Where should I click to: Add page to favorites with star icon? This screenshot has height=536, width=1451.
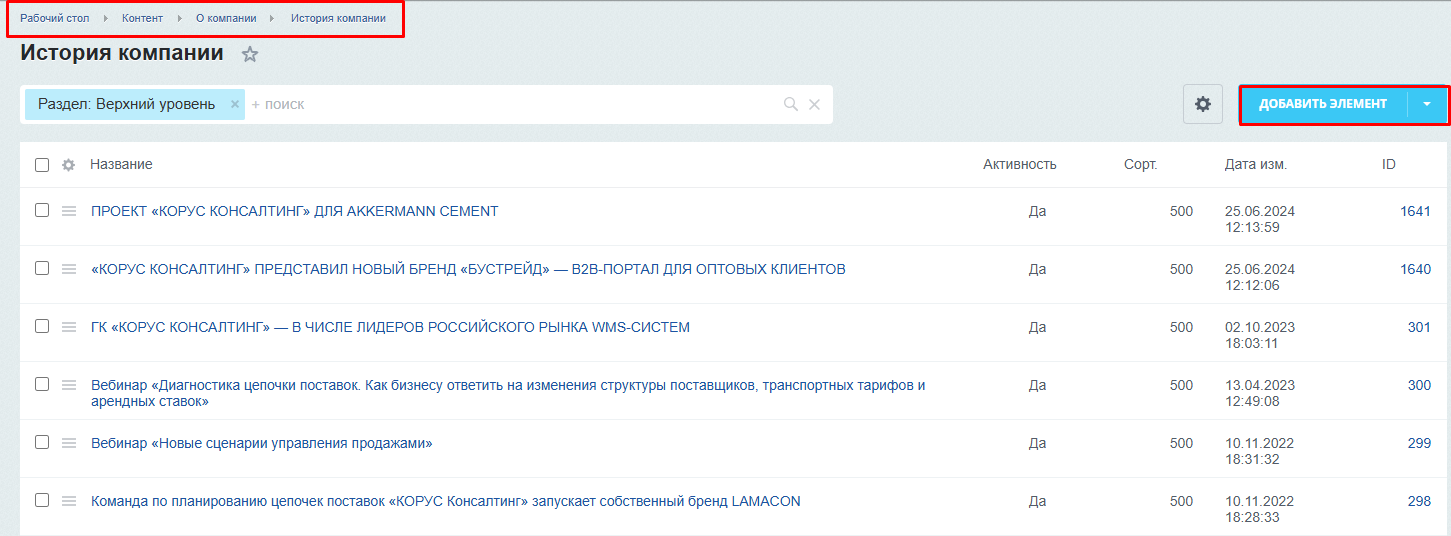click(x=250, y=55)
